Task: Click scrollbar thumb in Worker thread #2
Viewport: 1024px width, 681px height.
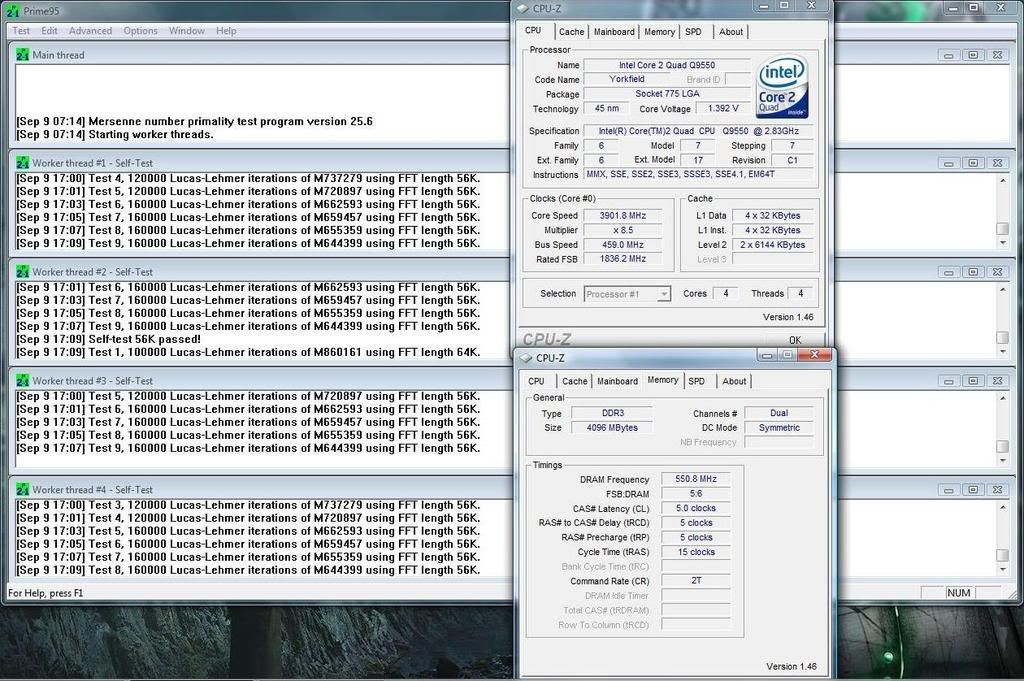Action: (1002, 338)
